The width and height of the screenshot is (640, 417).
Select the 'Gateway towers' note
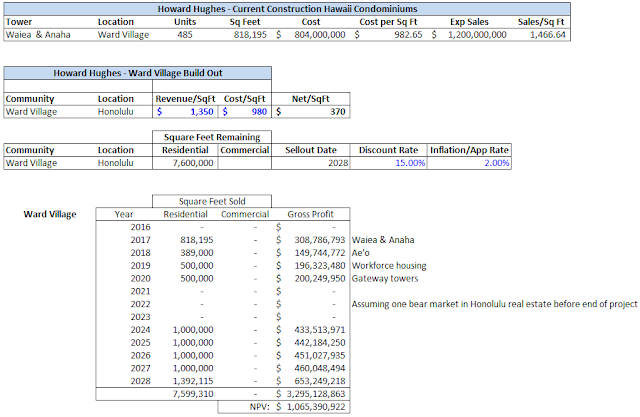[385, 278]
